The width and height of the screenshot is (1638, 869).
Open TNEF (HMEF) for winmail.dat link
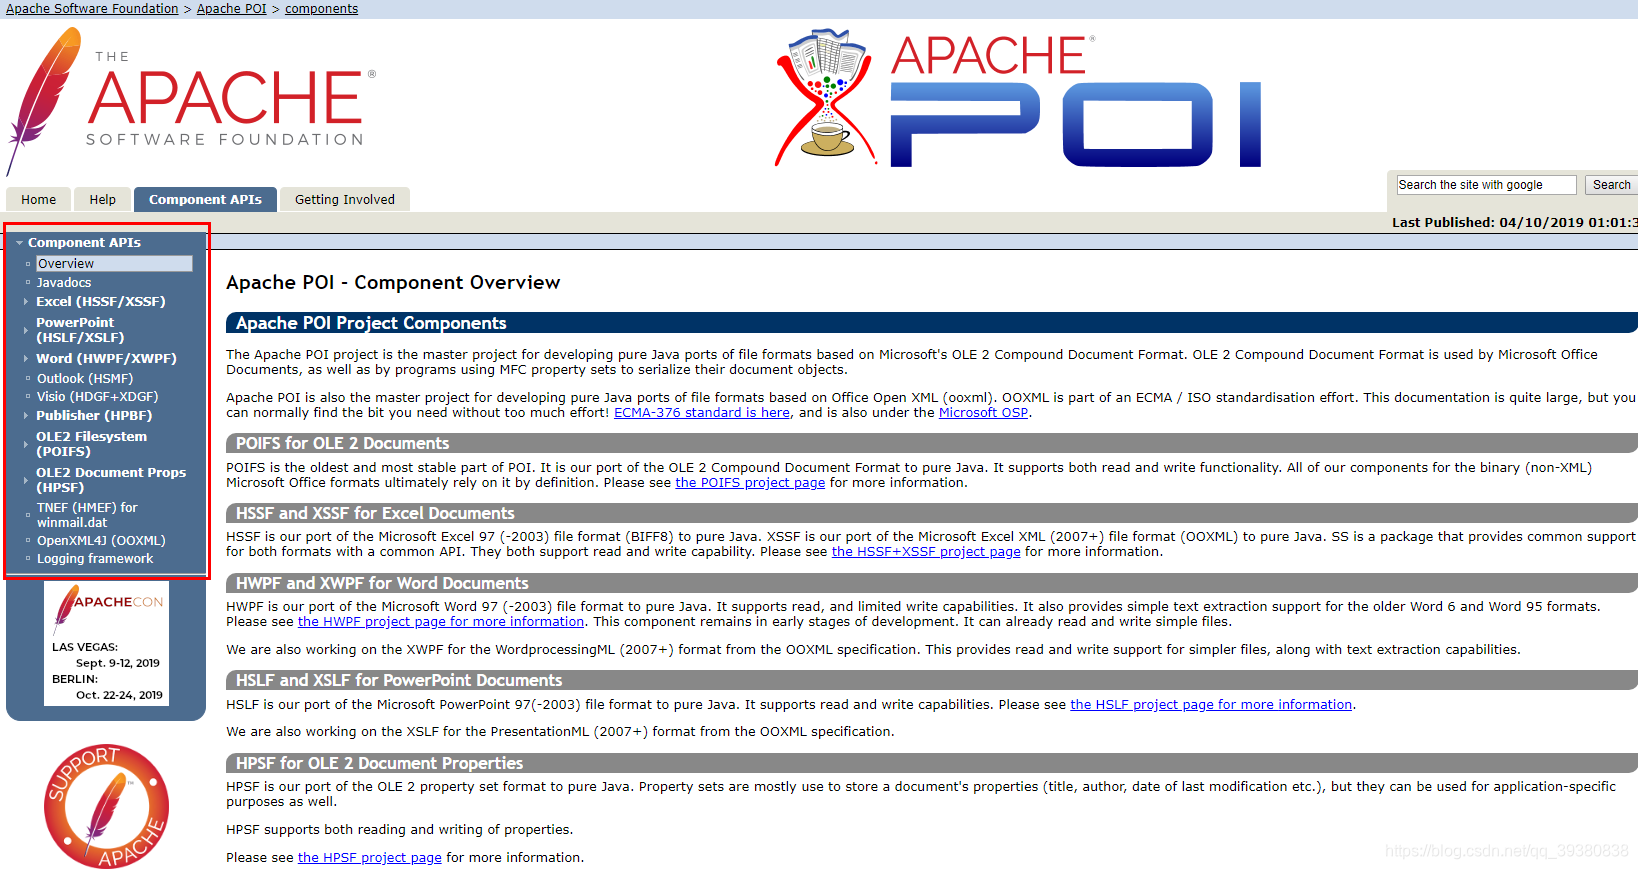click(x=87, y=515)
